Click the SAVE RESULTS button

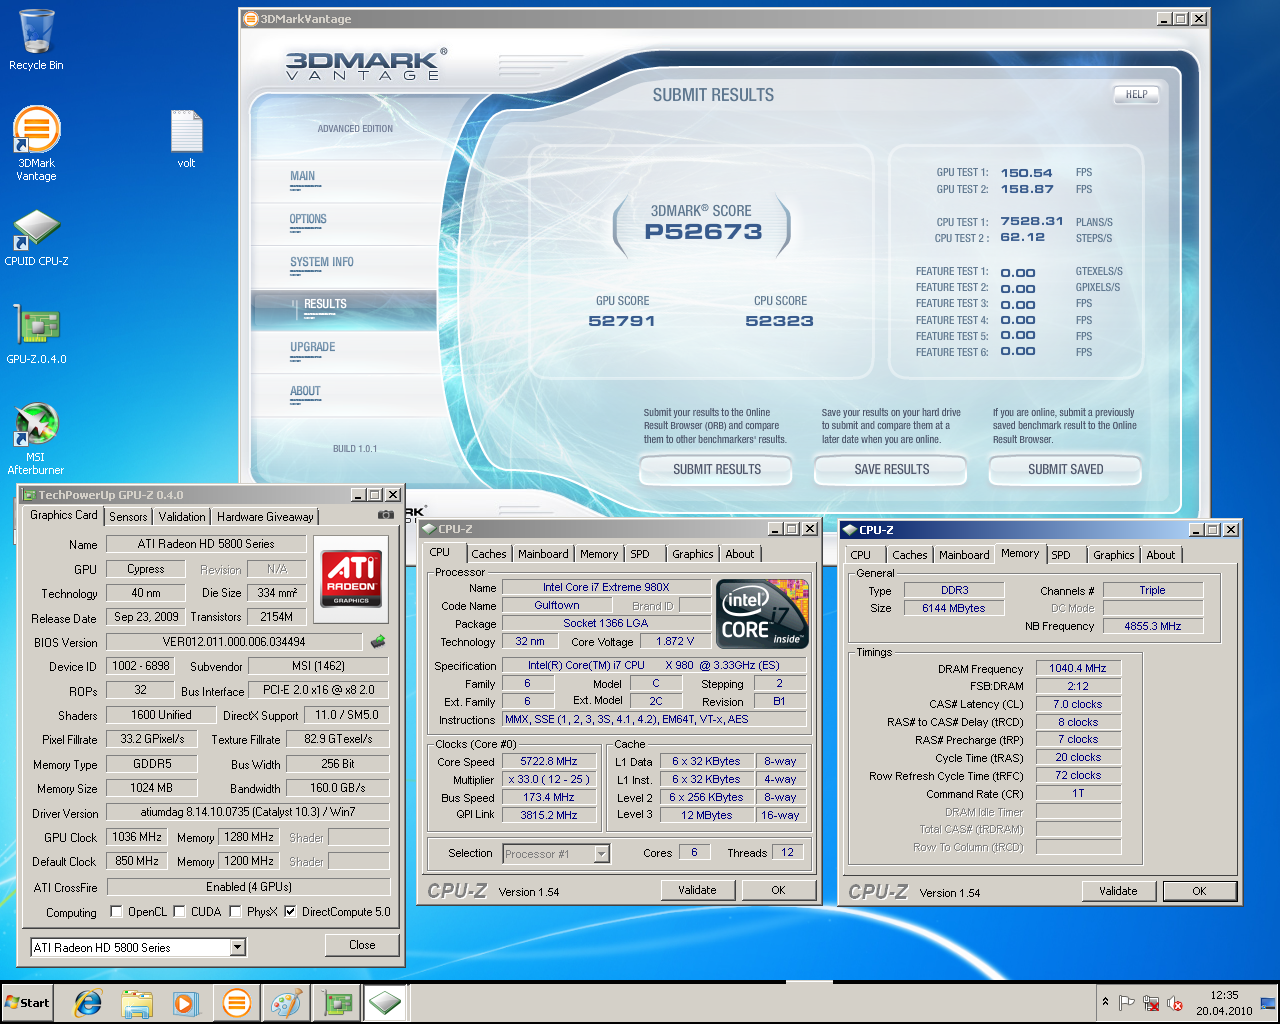pos(891,469)
